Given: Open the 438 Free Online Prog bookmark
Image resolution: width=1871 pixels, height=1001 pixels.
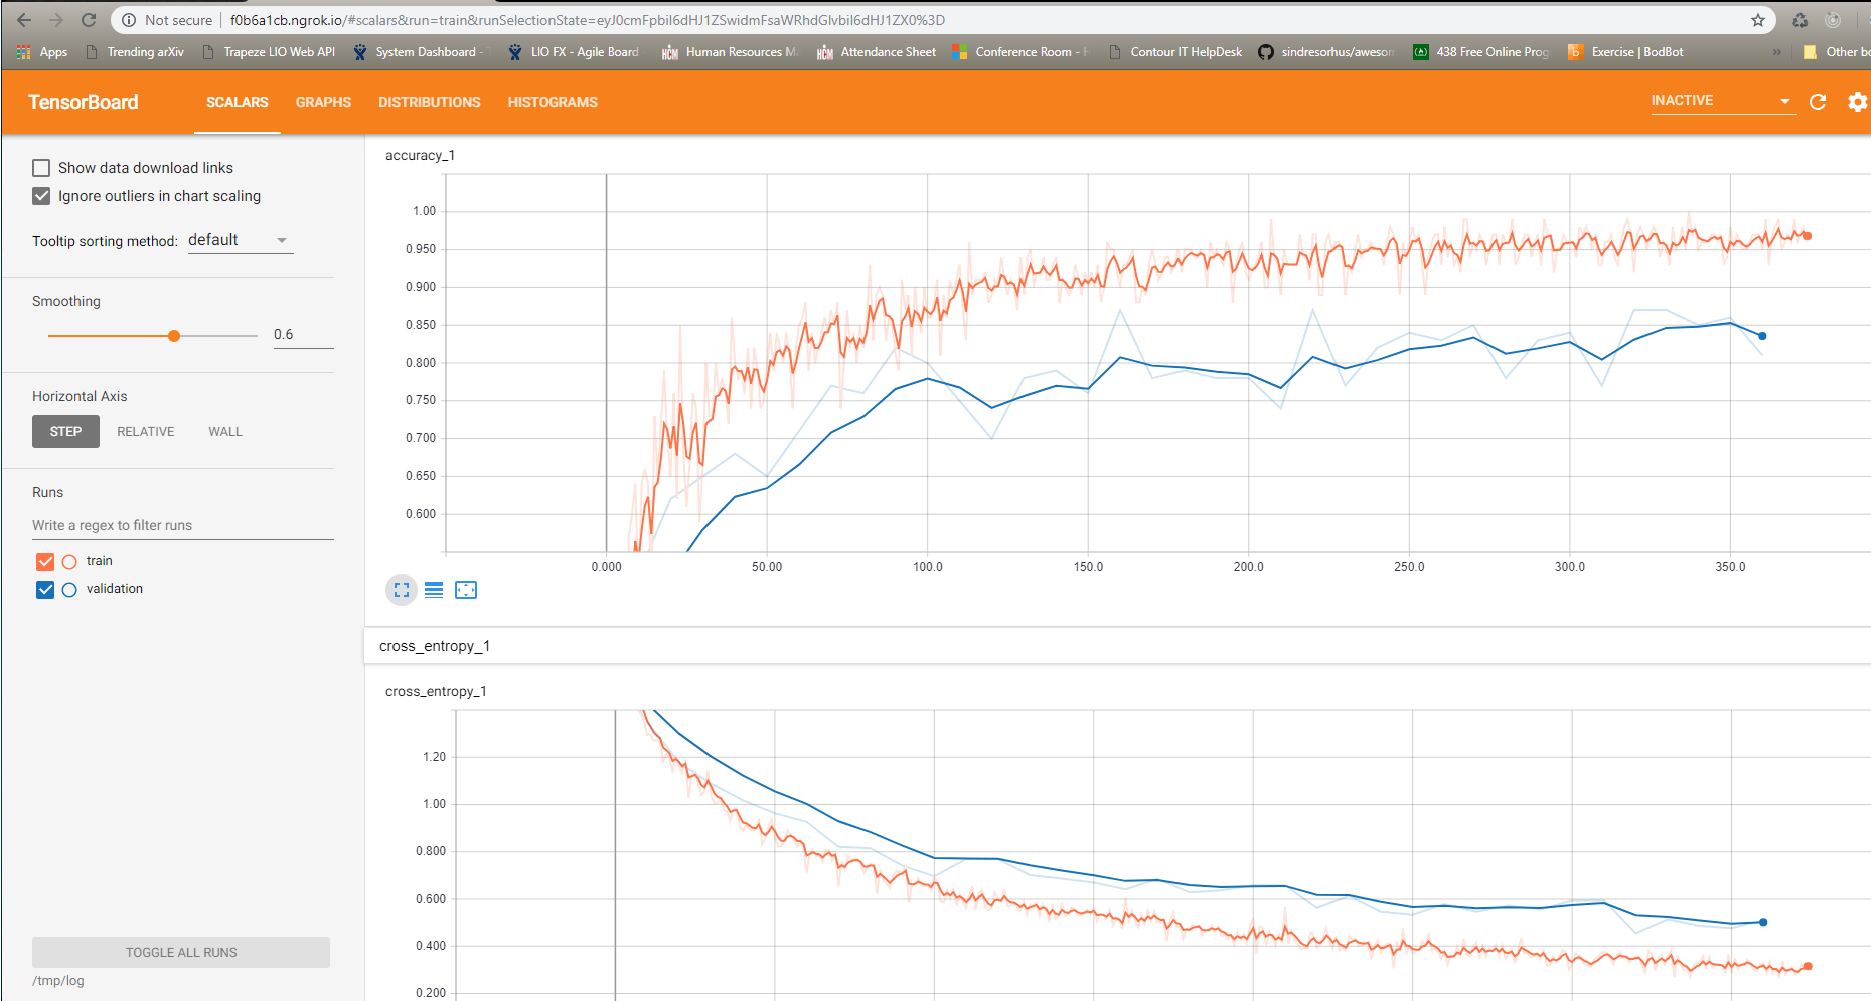Looking at the screenshot, I should pyautogui.click(x=1481, y=52).
